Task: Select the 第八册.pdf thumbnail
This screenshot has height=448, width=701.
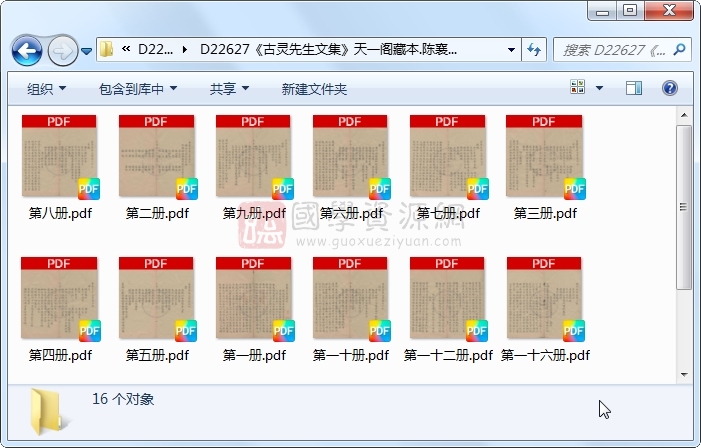Action: coord(60,156)
